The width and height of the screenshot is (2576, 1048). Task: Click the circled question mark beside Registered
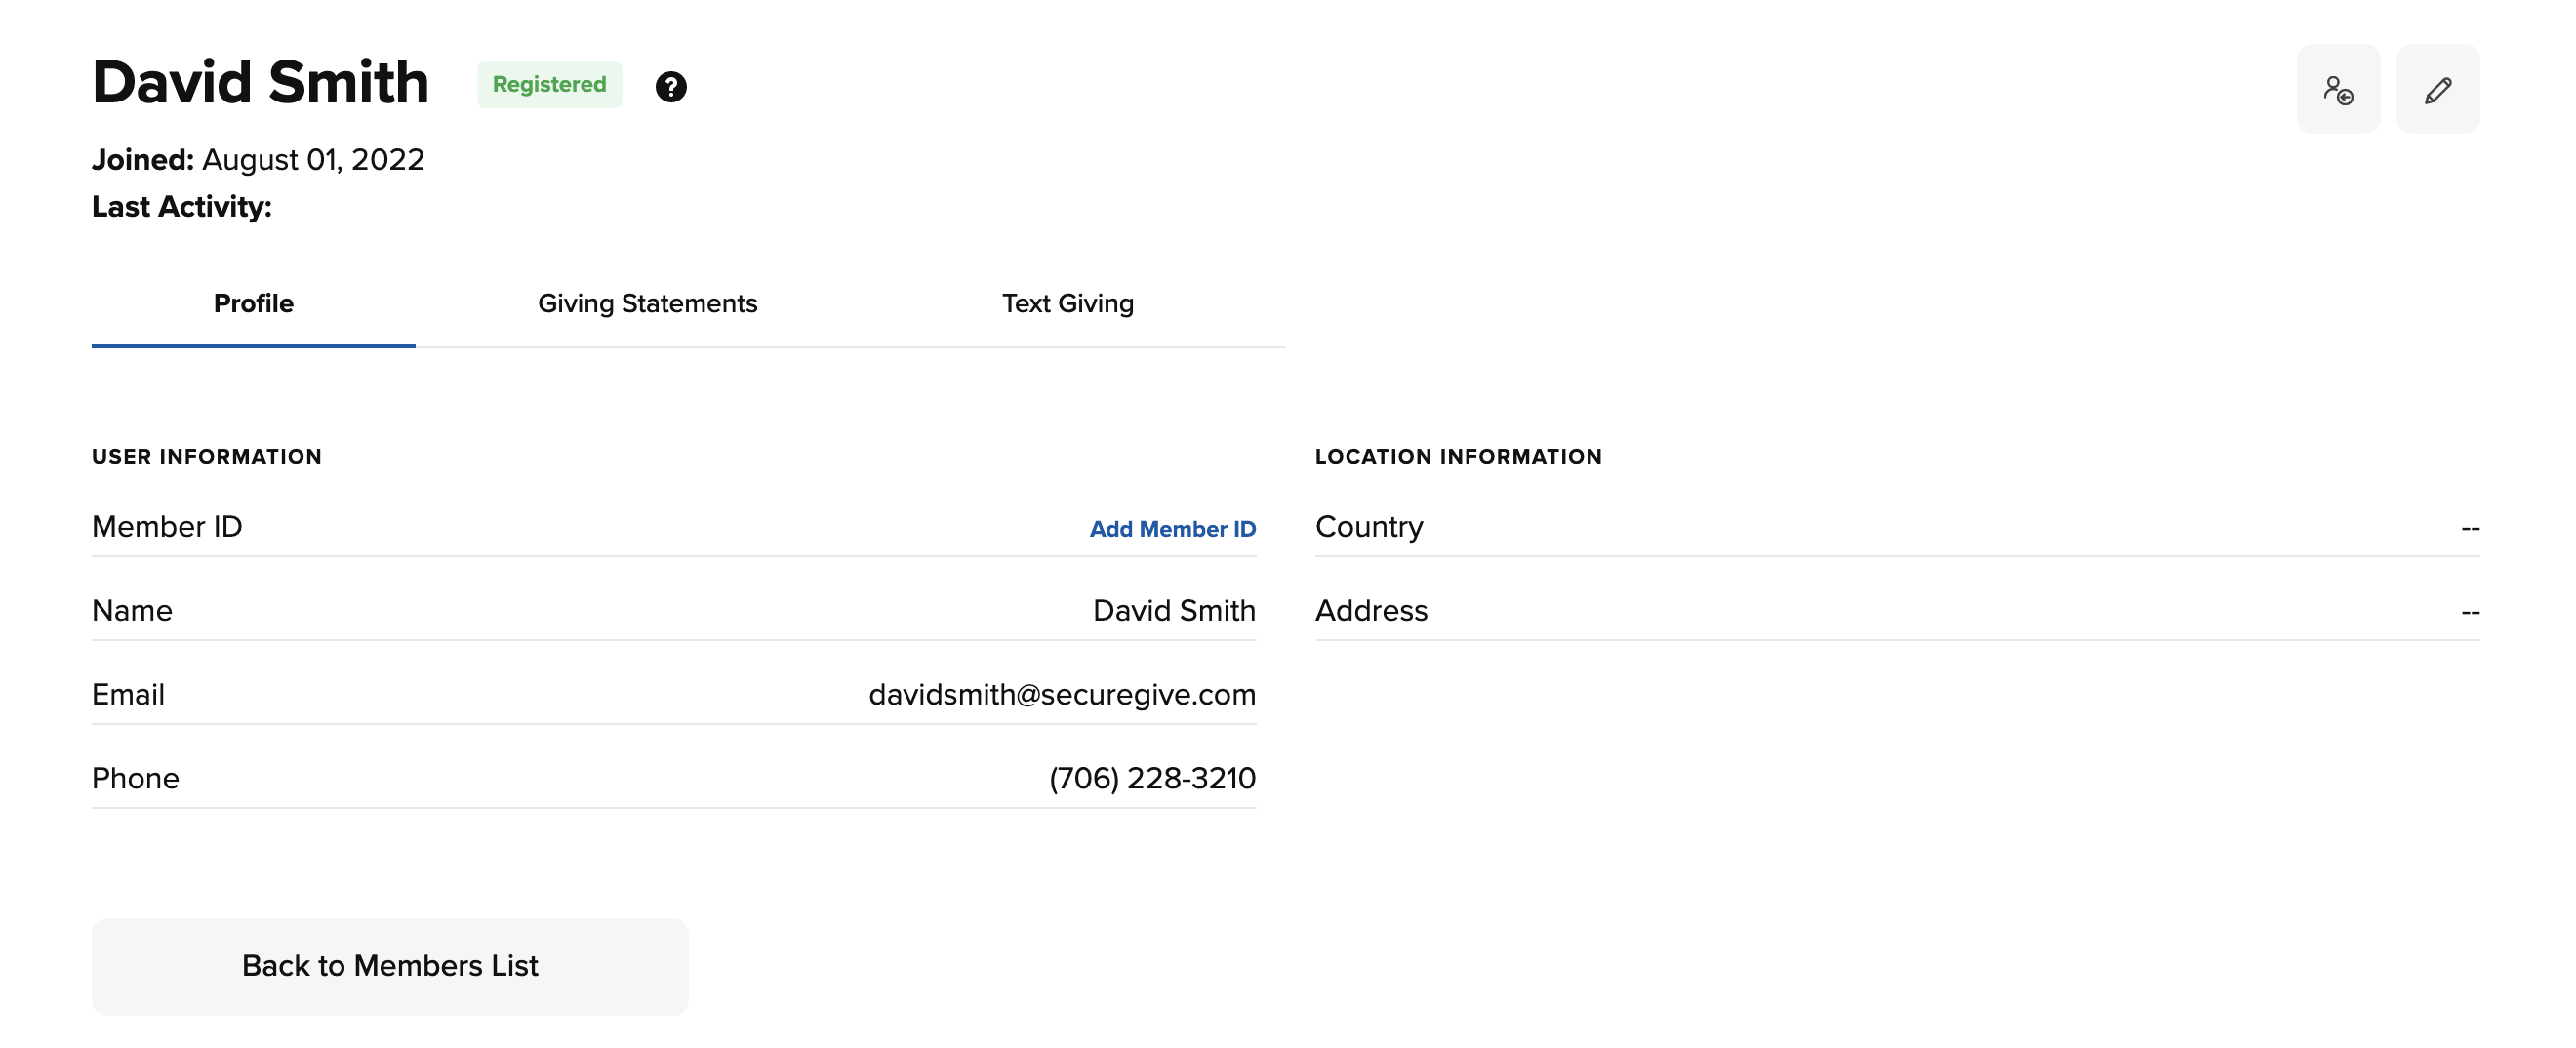tap(672, 87)
